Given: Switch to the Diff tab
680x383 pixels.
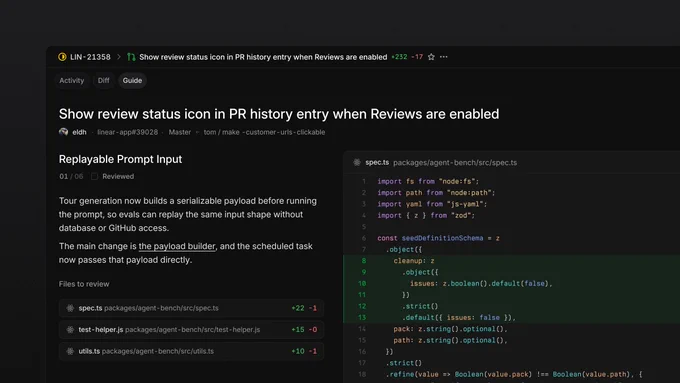Looking at the screenshot, I should coord(104,80).
